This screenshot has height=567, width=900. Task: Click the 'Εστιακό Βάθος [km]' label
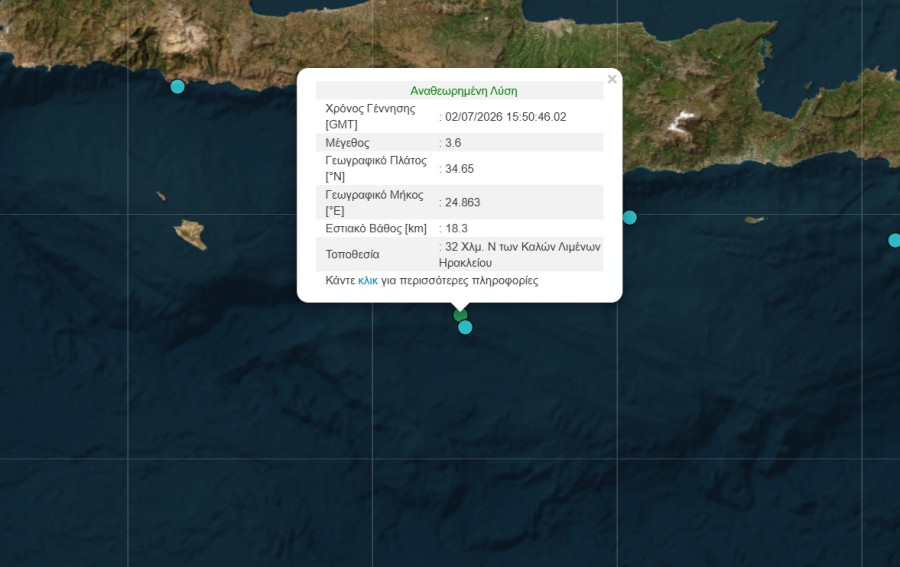pyautogui.click(x=376, y=228)
